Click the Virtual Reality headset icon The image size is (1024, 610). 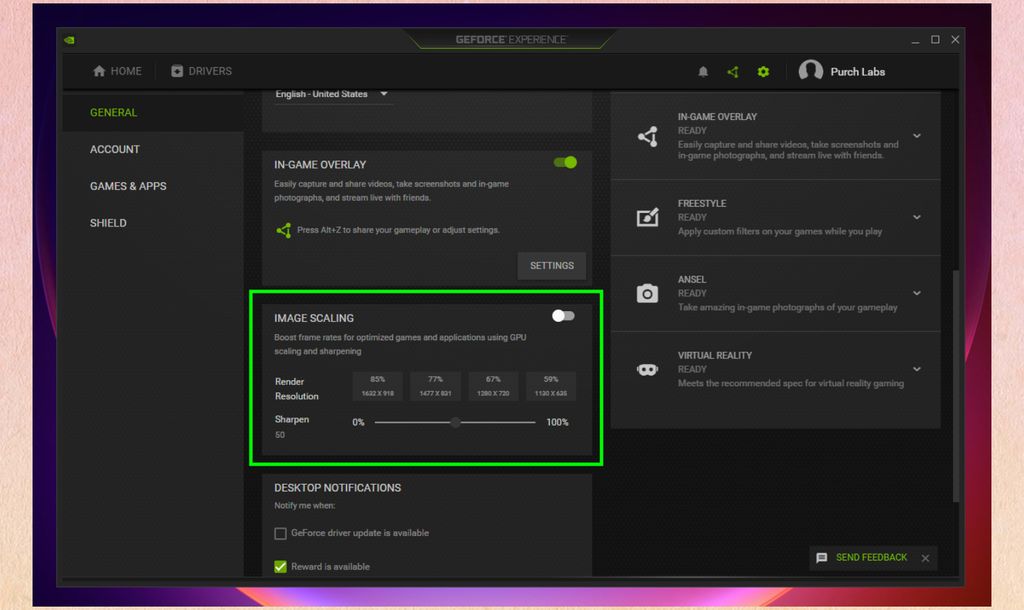tap(647, 368)
